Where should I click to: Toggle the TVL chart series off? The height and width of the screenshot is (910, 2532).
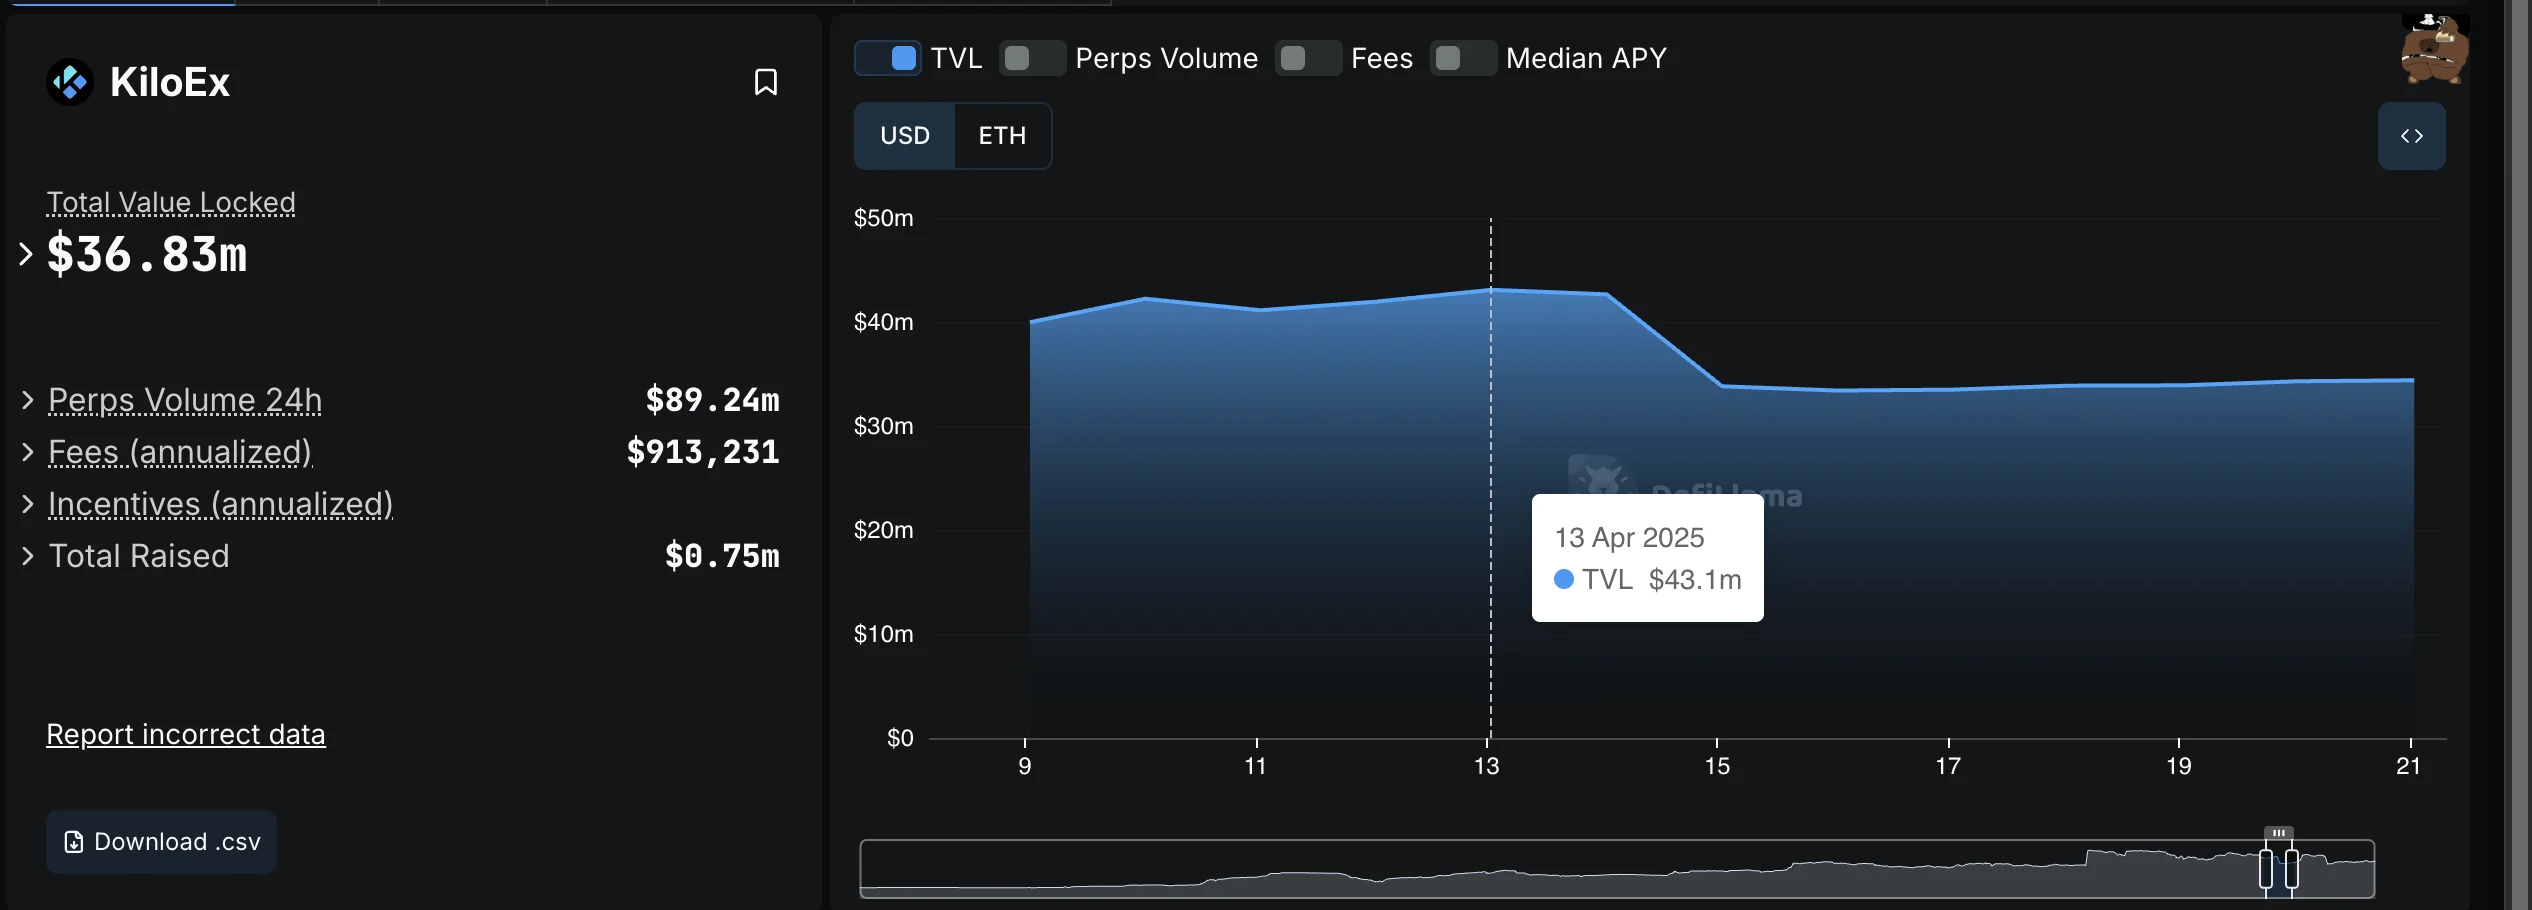888,58
